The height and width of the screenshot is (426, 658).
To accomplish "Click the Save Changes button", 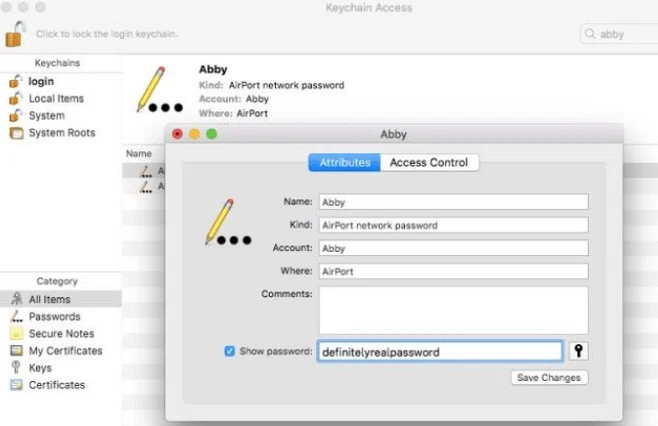I will coord(549,378).
